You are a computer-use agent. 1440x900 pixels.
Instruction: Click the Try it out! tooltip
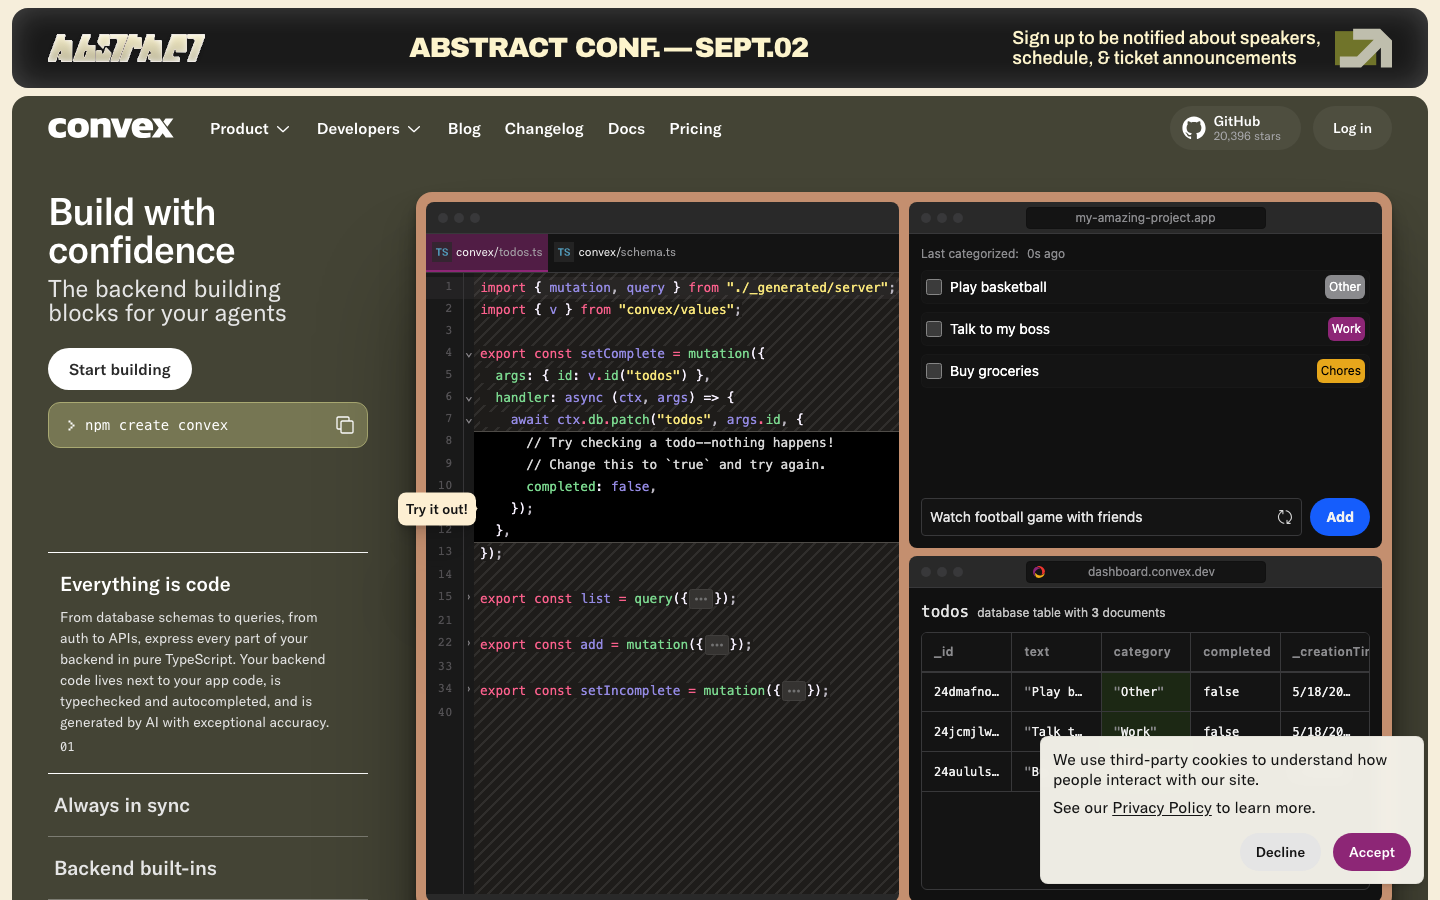click(x=437, y=509)
